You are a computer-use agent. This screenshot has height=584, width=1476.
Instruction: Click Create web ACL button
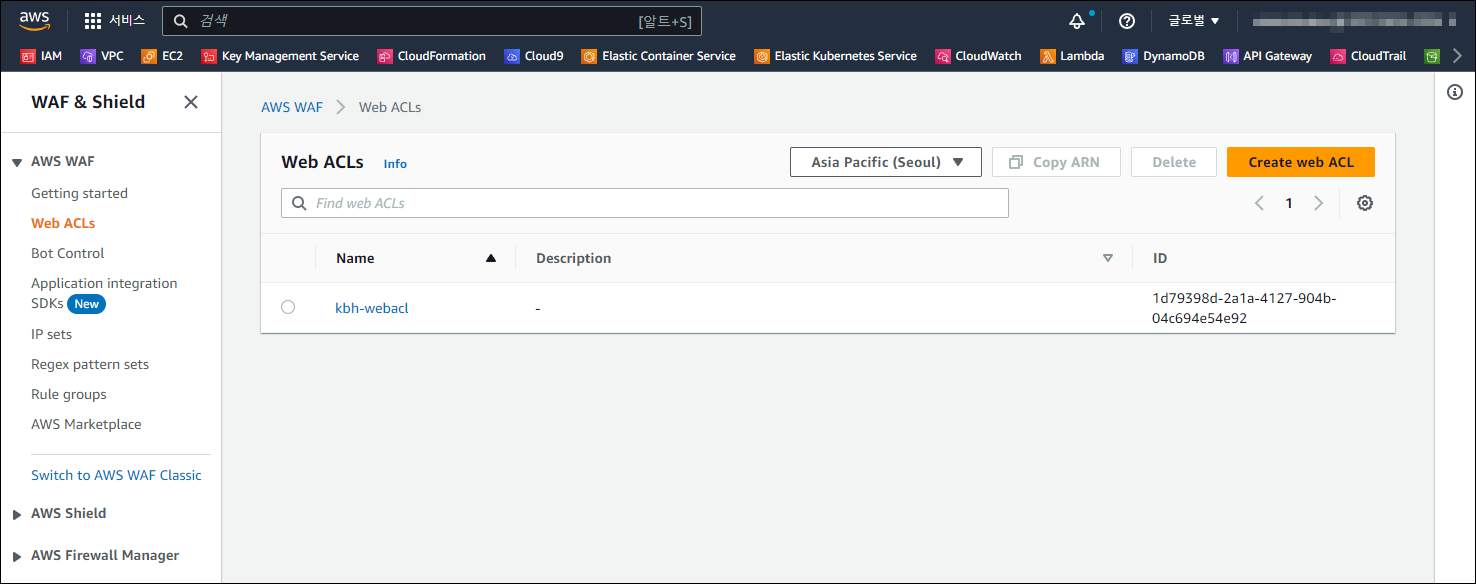1301,162
